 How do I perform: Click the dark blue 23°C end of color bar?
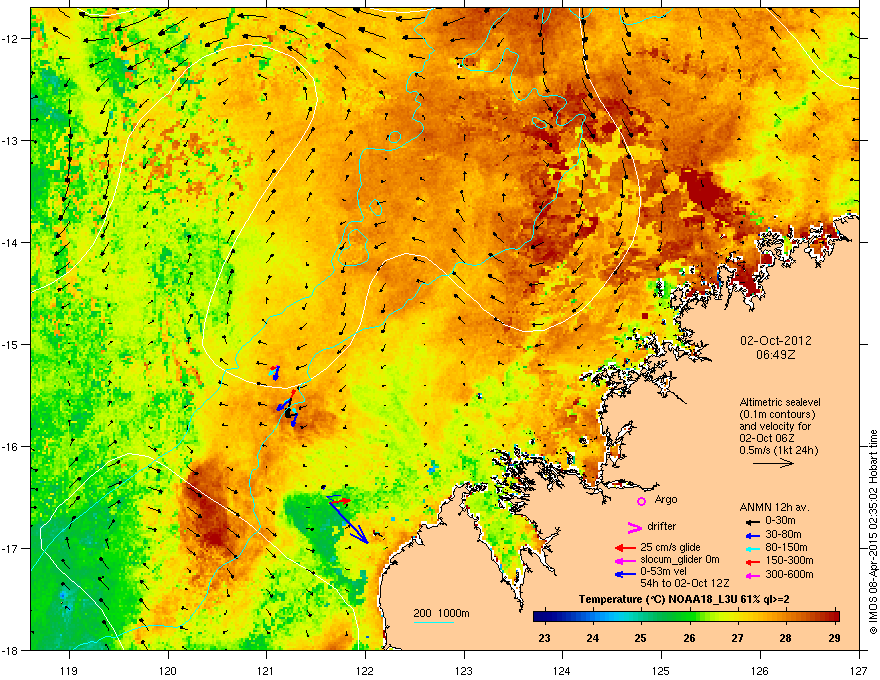coord(539,616)
